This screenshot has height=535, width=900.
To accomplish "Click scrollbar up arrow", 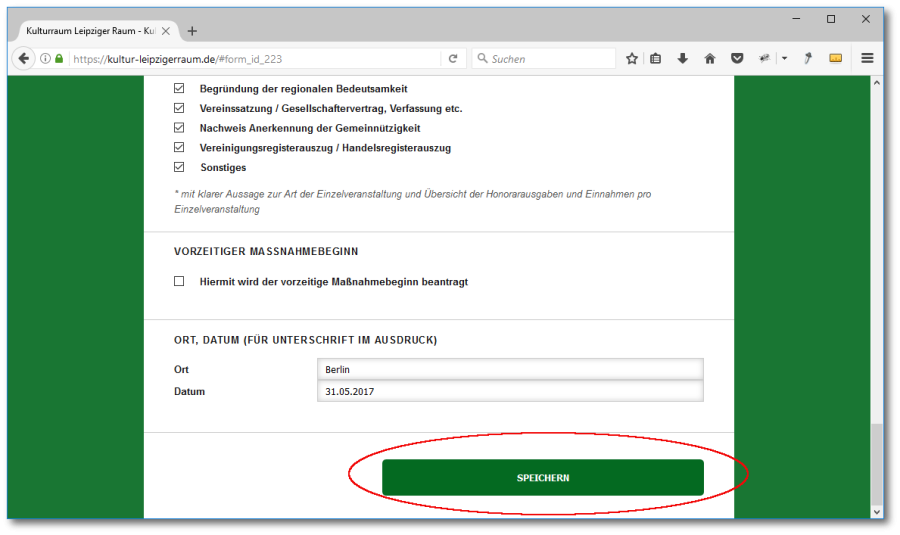I will point(876,83).
